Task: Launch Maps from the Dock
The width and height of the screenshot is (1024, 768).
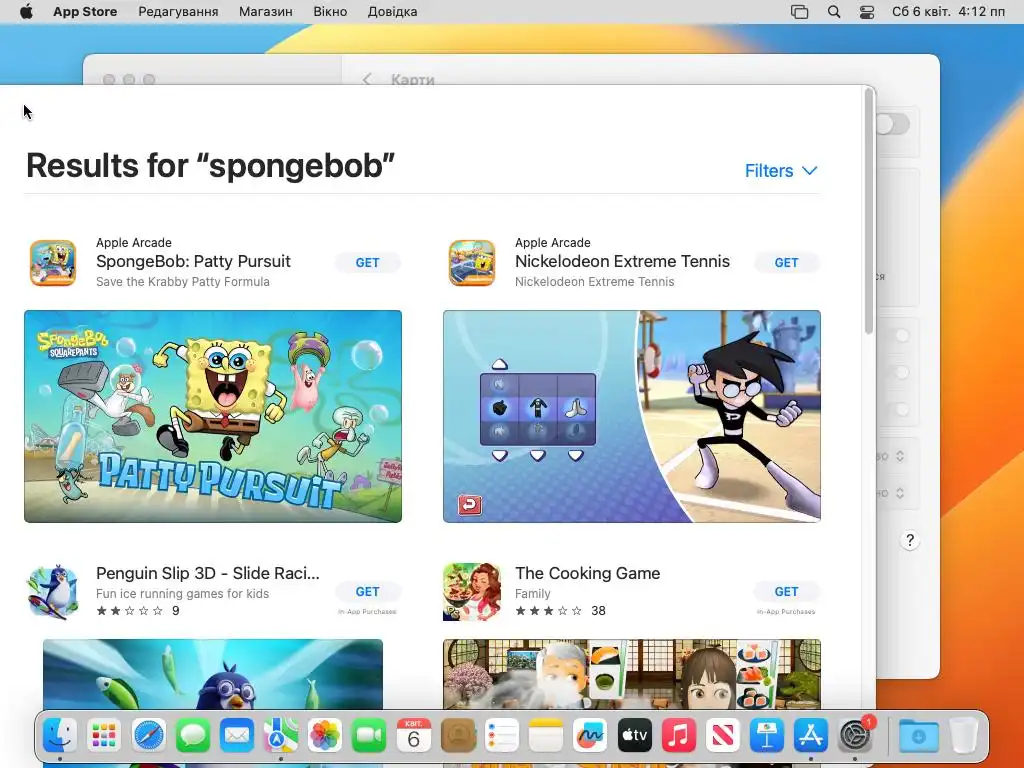Action: pos(281,736)
